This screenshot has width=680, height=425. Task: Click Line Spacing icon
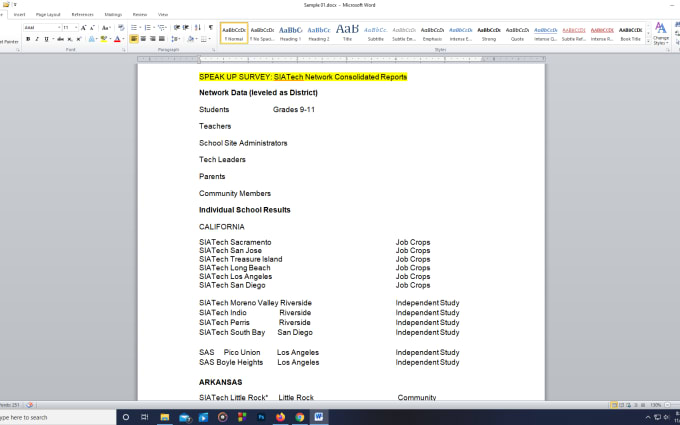(174, 39)
